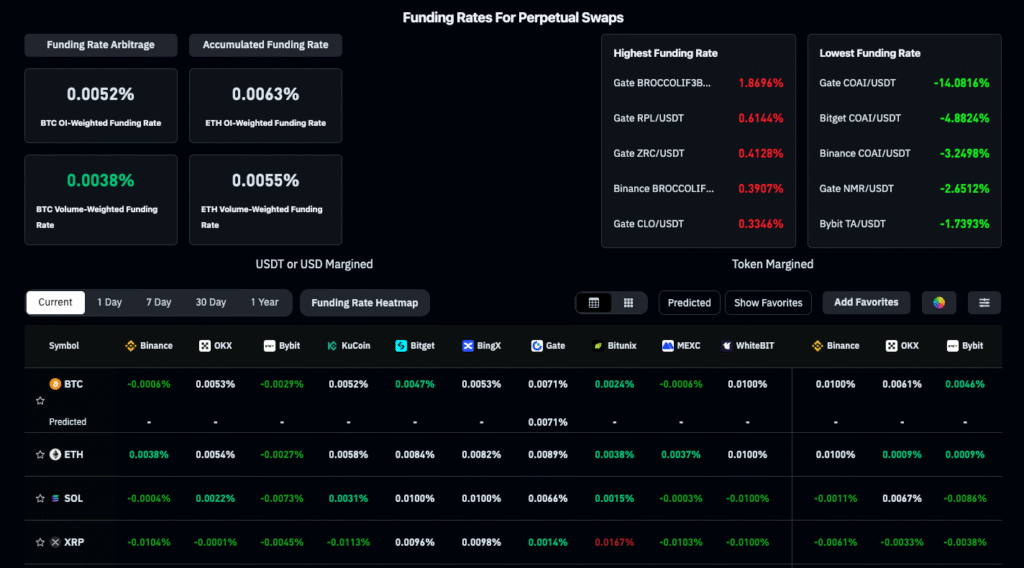
Task: Click Bybit SOL rate -0.0073%
Action: (281, 498)
